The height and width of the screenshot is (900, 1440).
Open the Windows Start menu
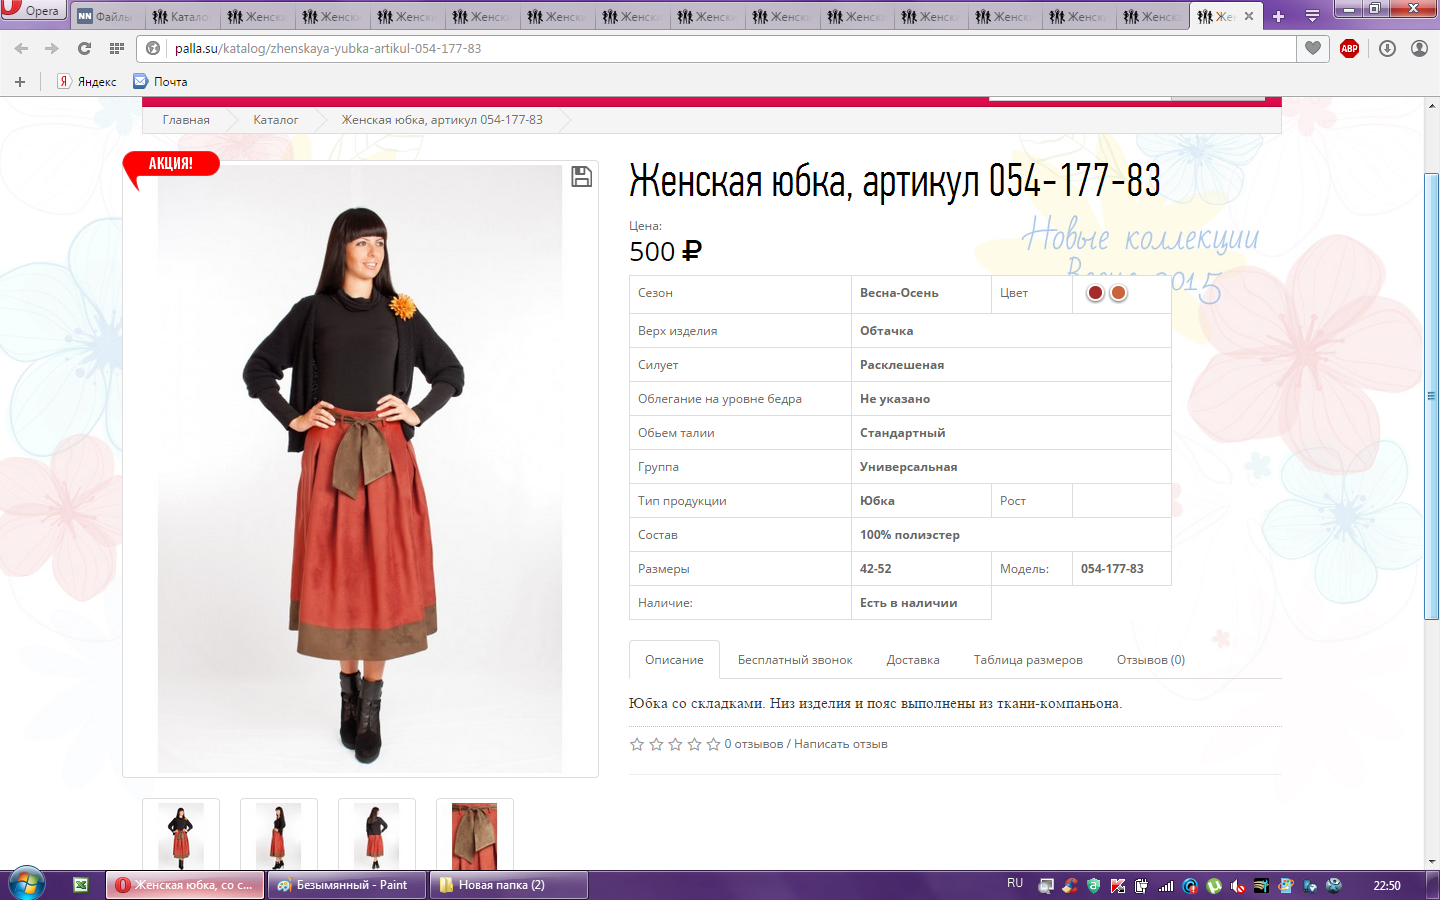point(26,884)
